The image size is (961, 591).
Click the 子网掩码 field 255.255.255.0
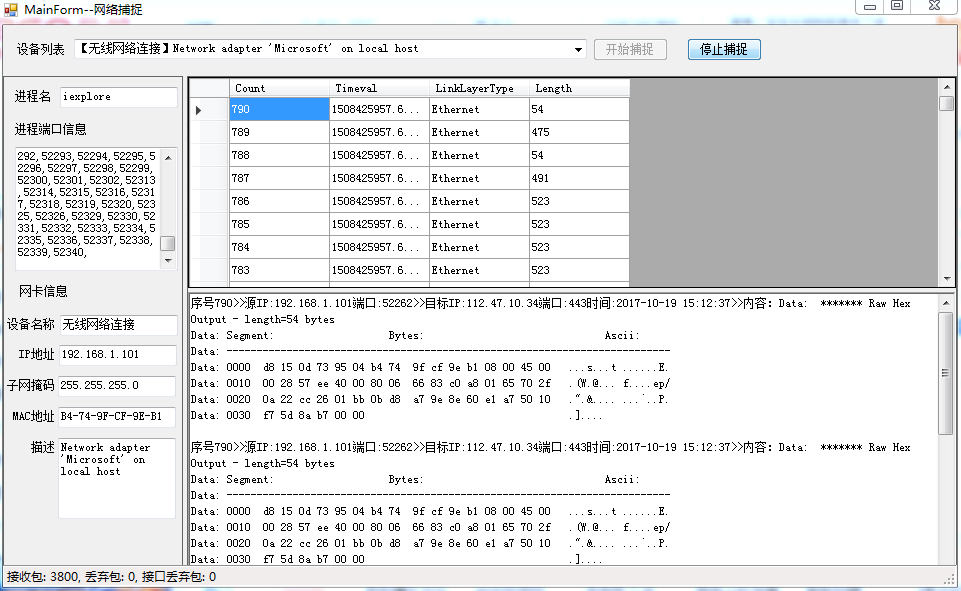pyautogui.click(x=117, y=386)
